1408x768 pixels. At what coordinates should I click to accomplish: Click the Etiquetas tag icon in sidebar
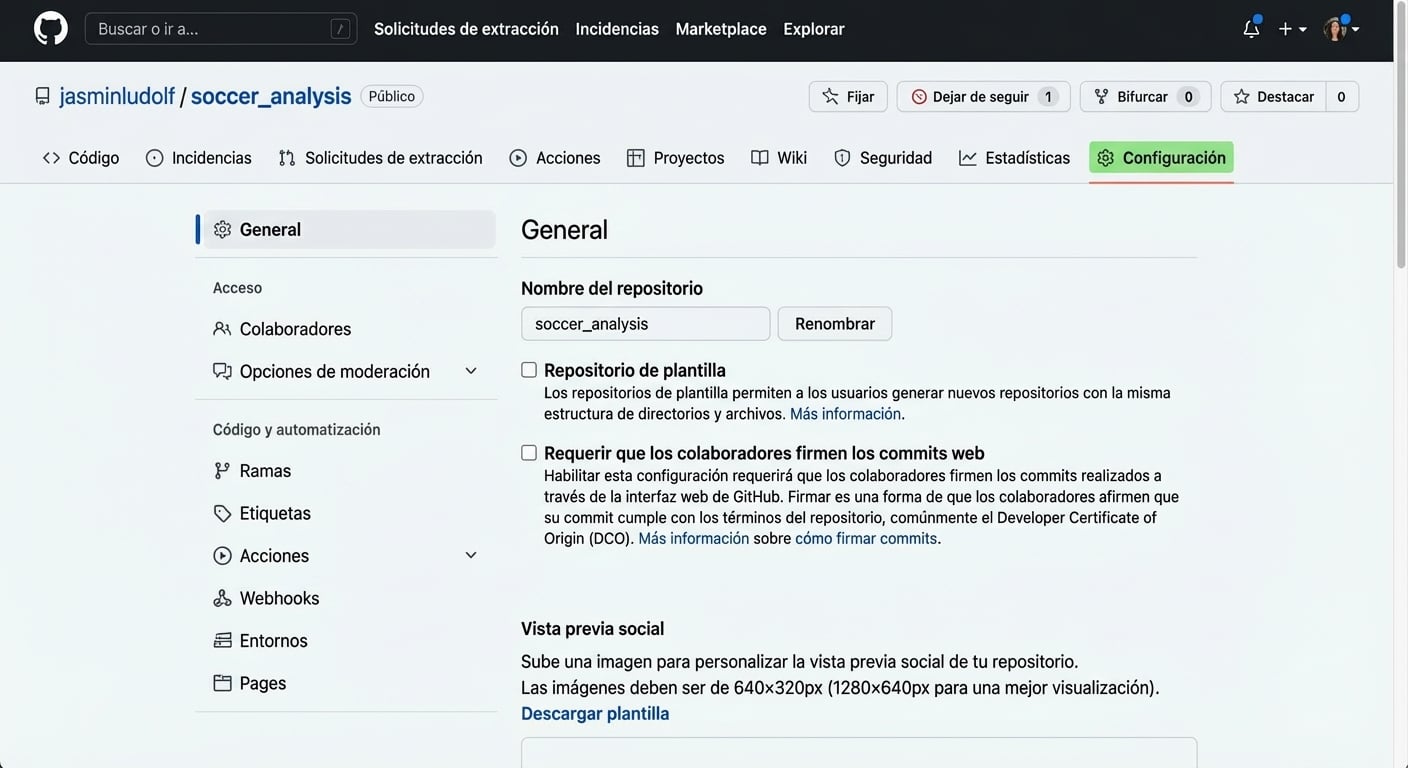(x=222, y=513)
